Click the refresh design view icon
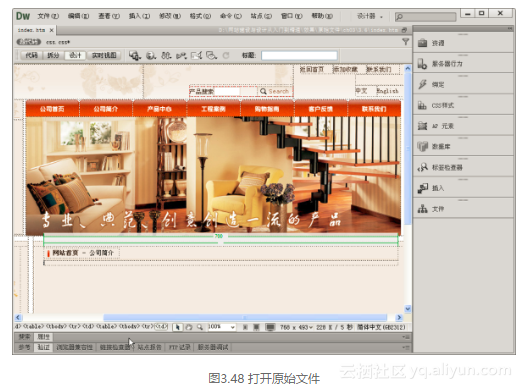 click(x=226, y=55)
